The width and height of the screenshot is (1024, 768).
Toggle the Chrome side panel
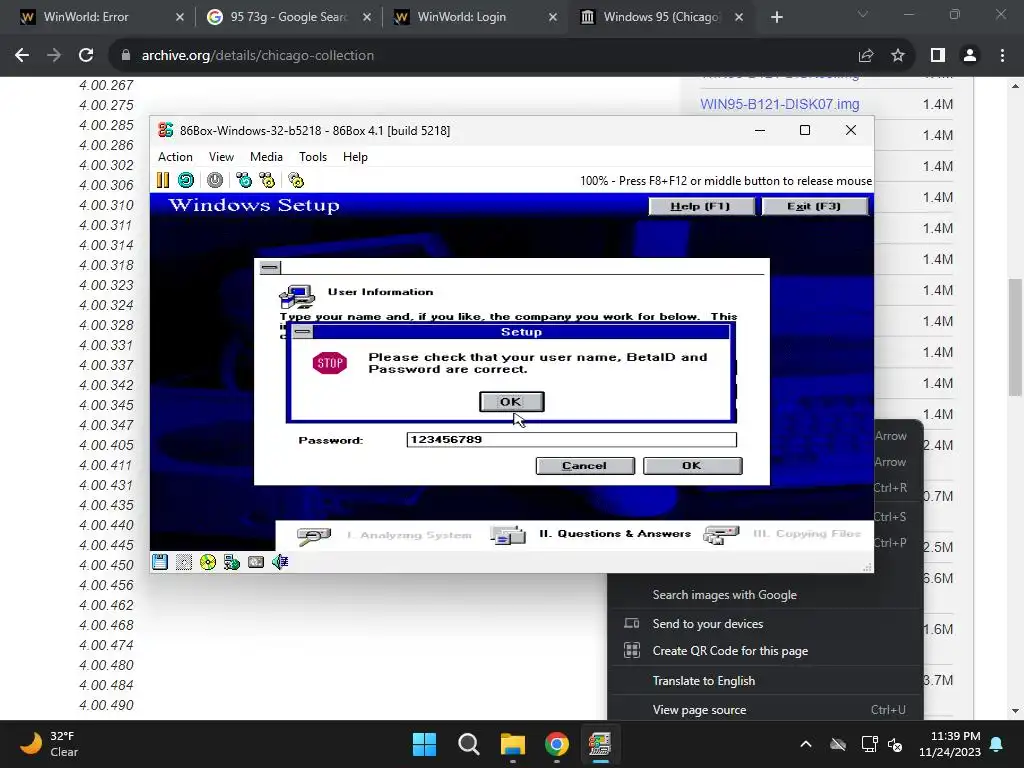(938, 56)
